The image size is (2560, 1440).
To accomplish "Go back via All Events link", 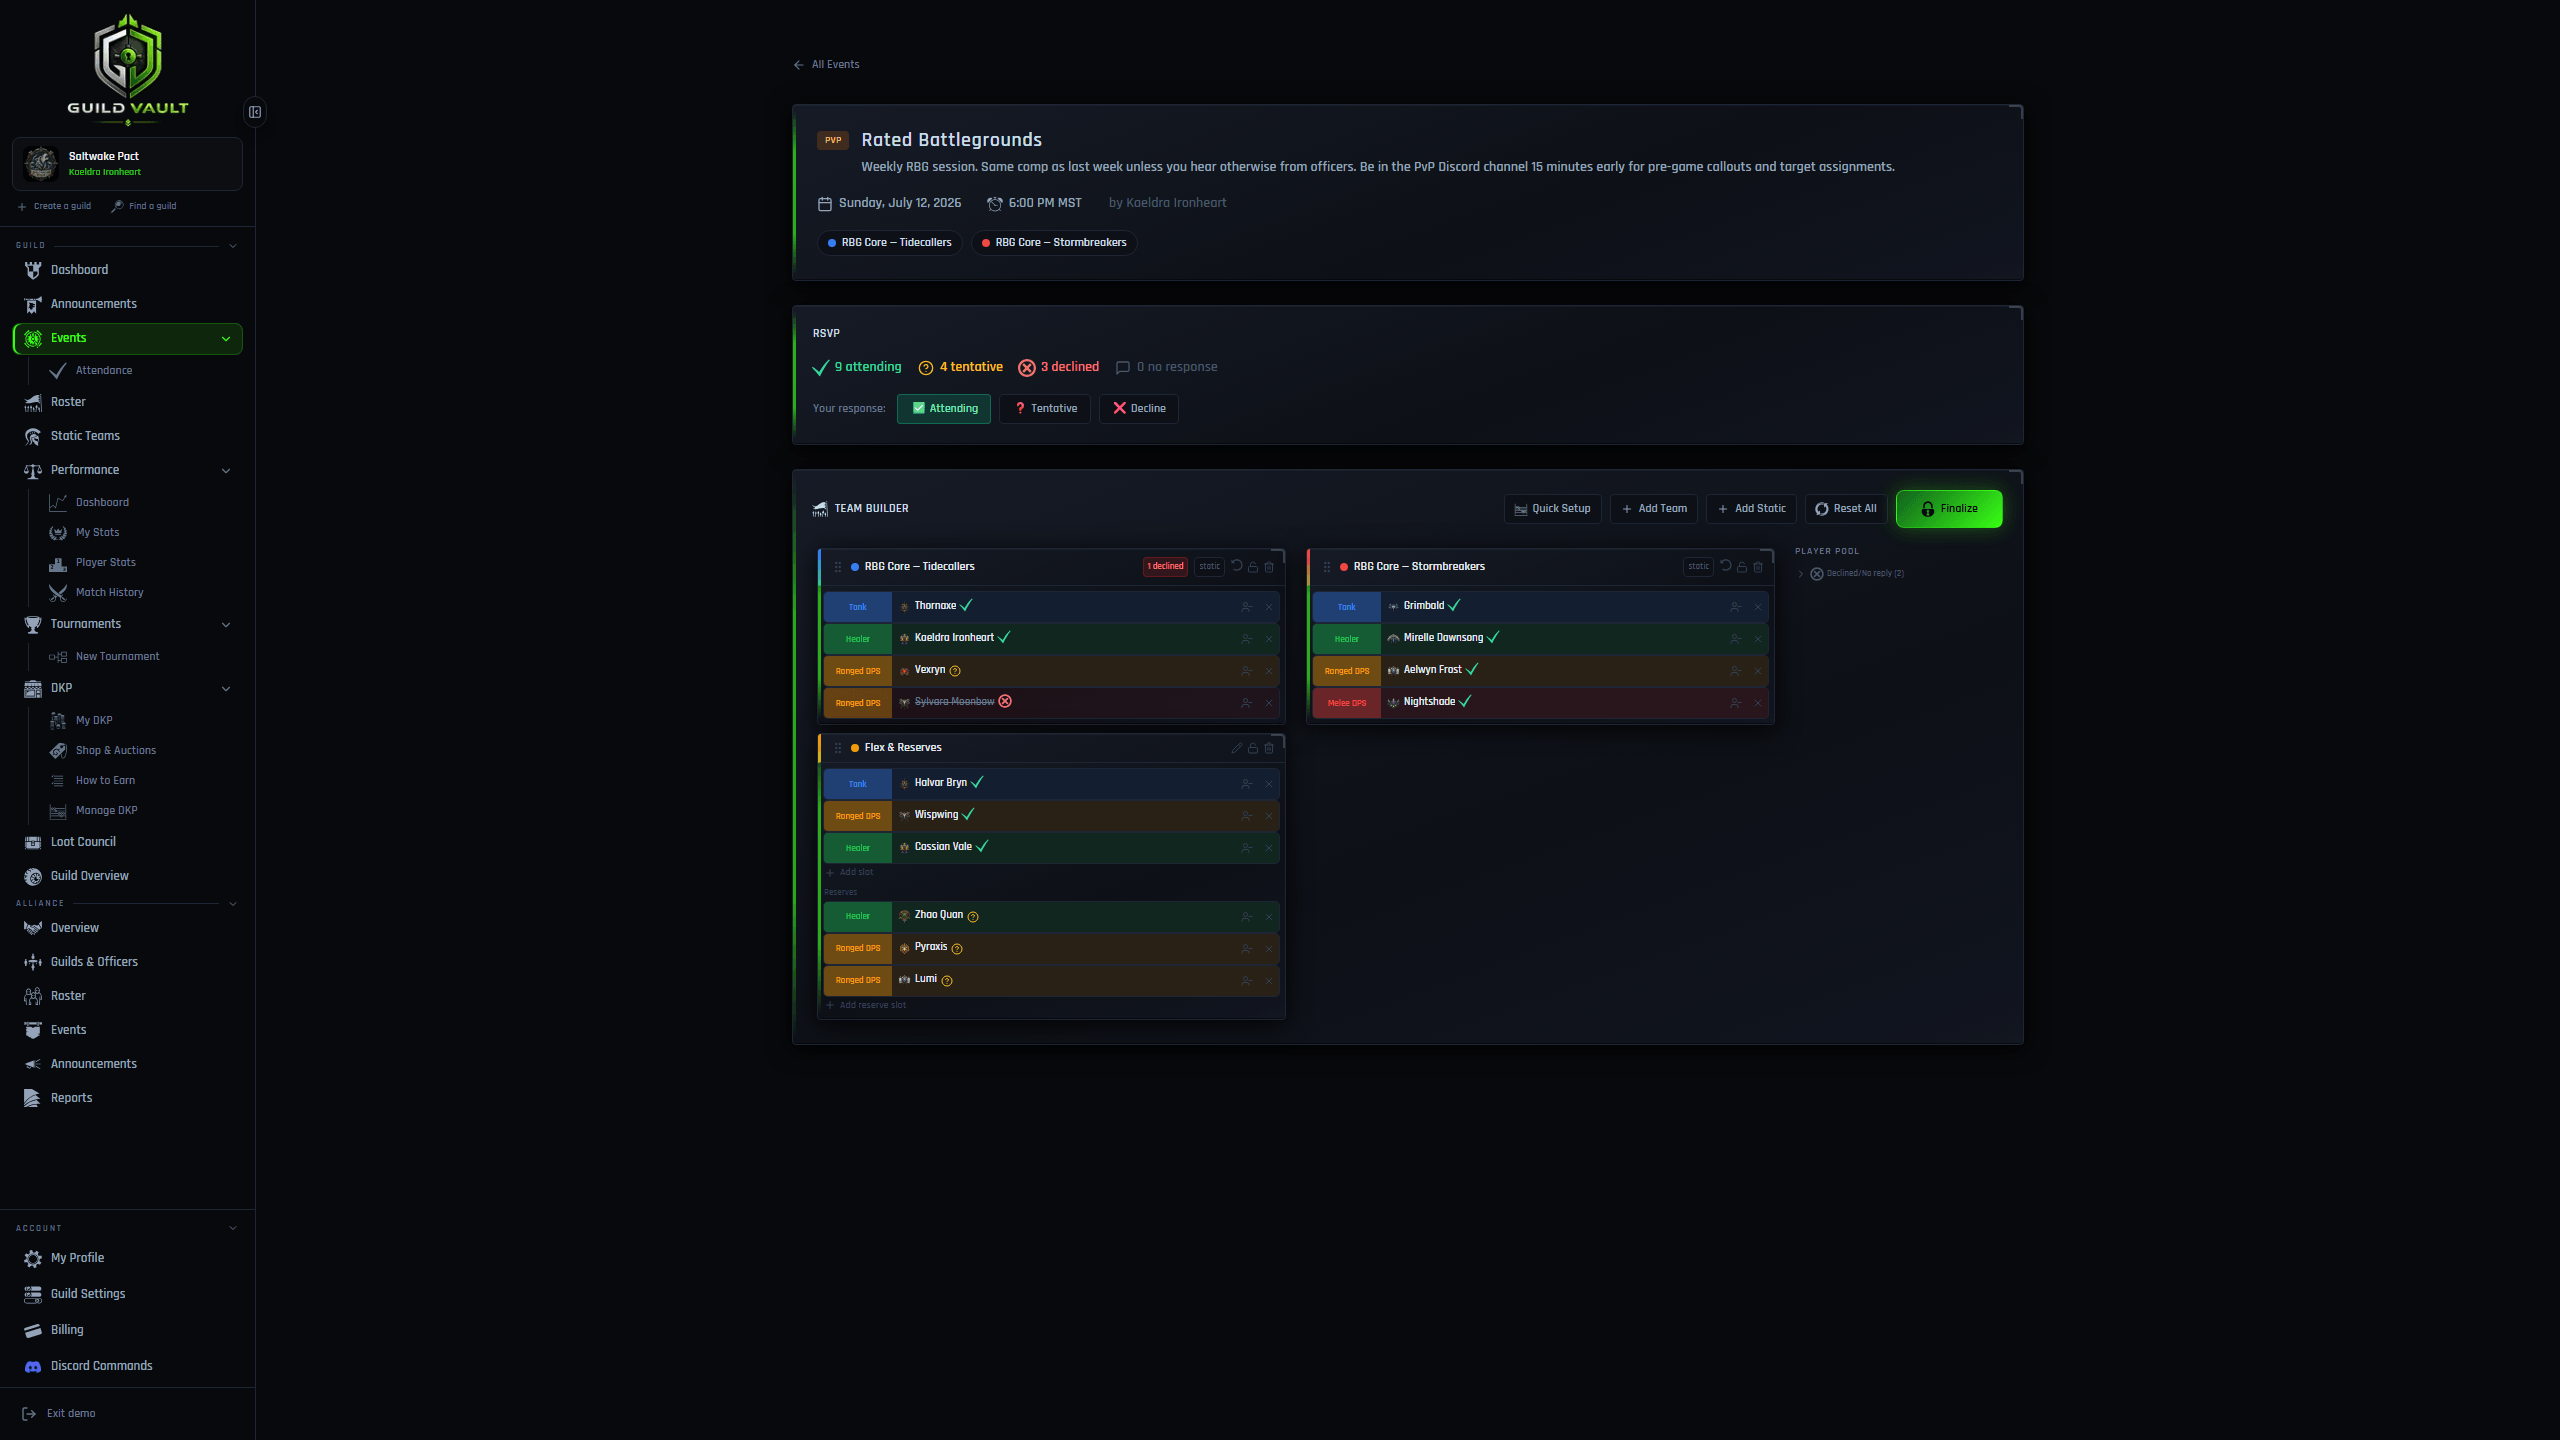I will (827, 65).
